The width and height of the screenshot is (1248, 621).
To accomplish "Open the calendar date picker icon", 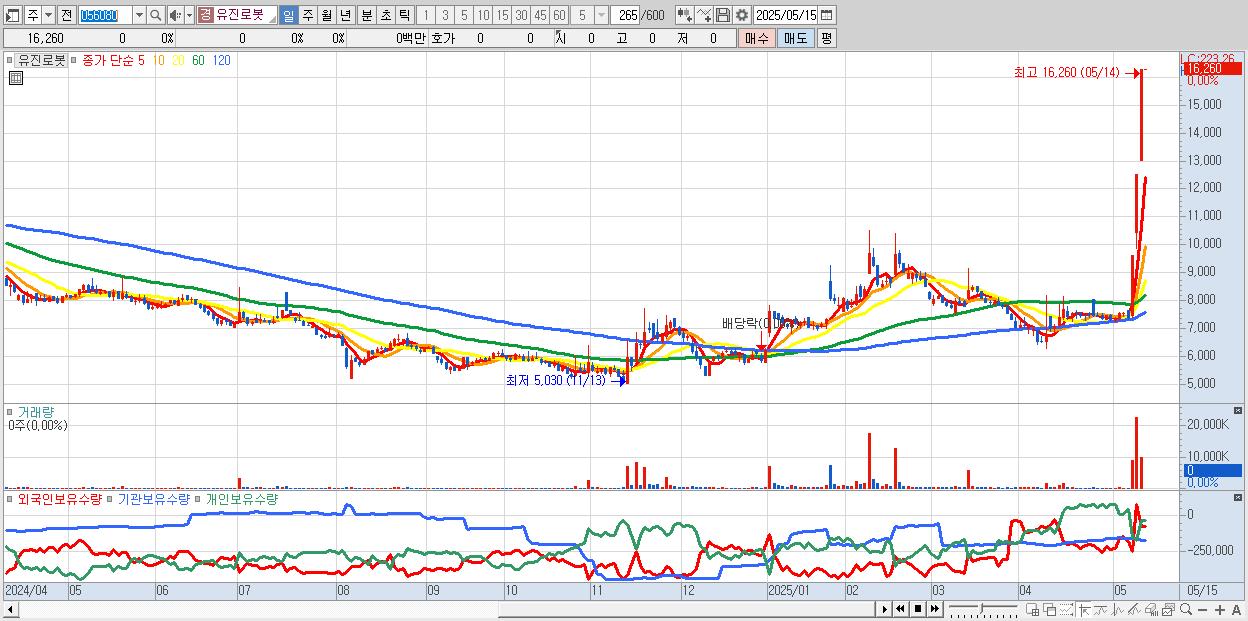I will point(827,15).
